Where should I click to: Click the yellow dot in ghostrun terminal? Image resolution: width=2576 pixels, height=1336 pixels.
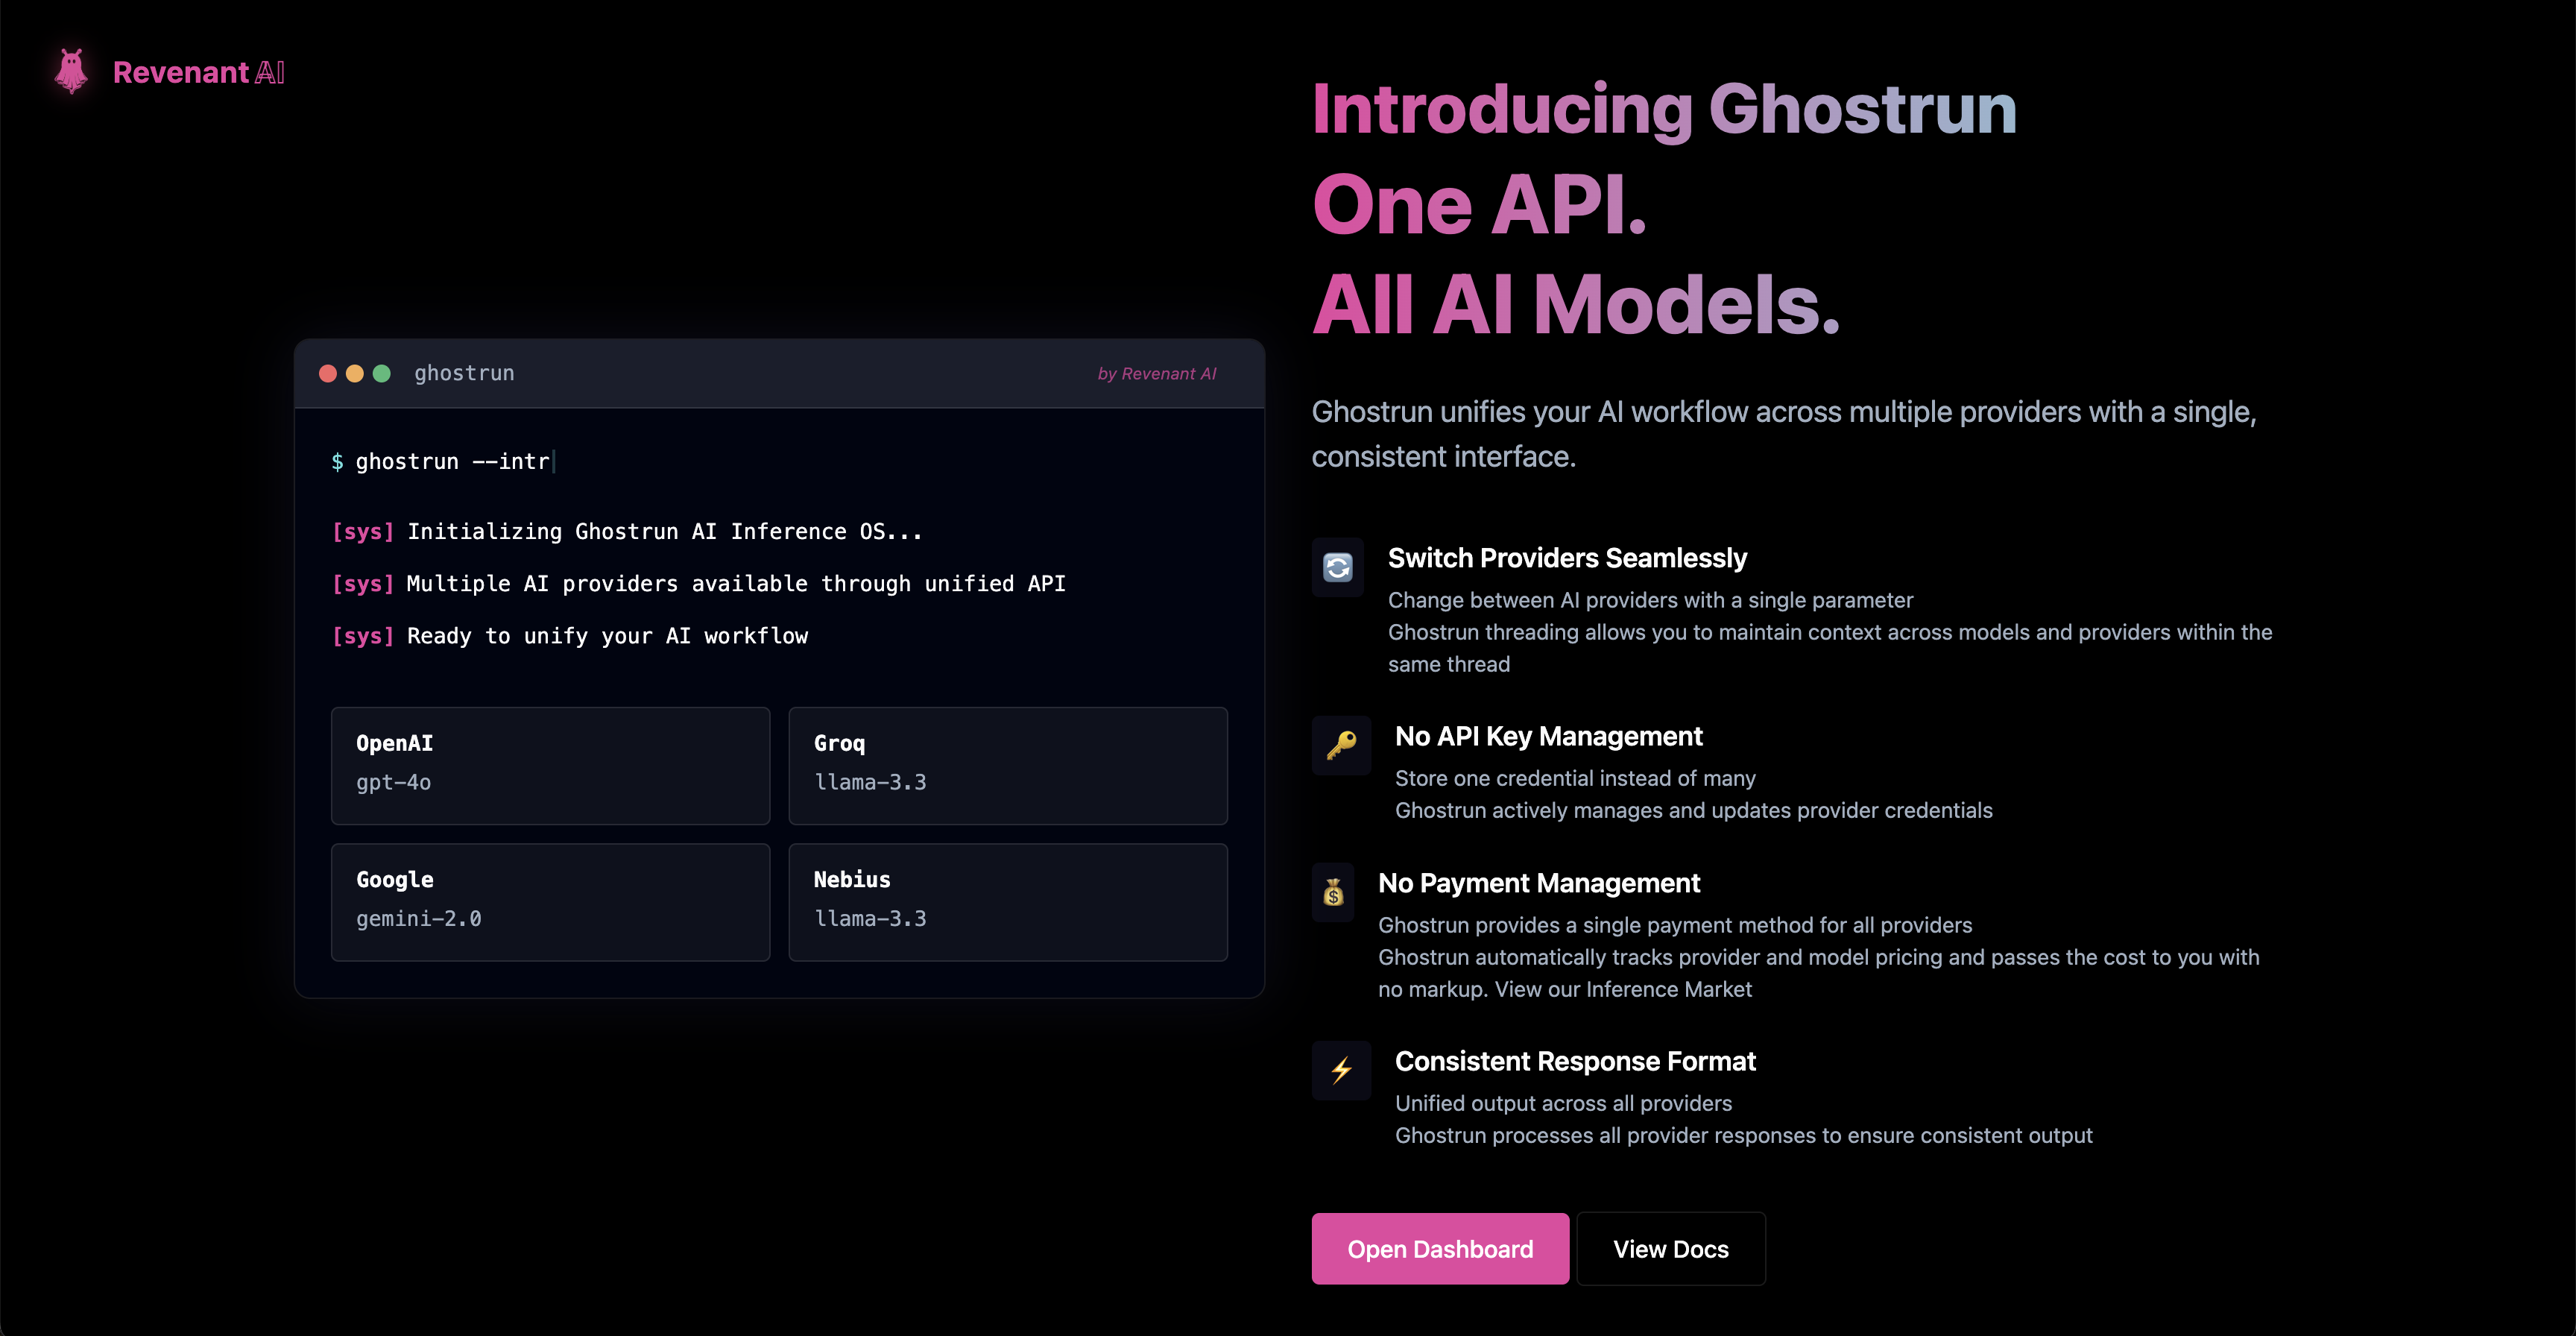[355, 373]
